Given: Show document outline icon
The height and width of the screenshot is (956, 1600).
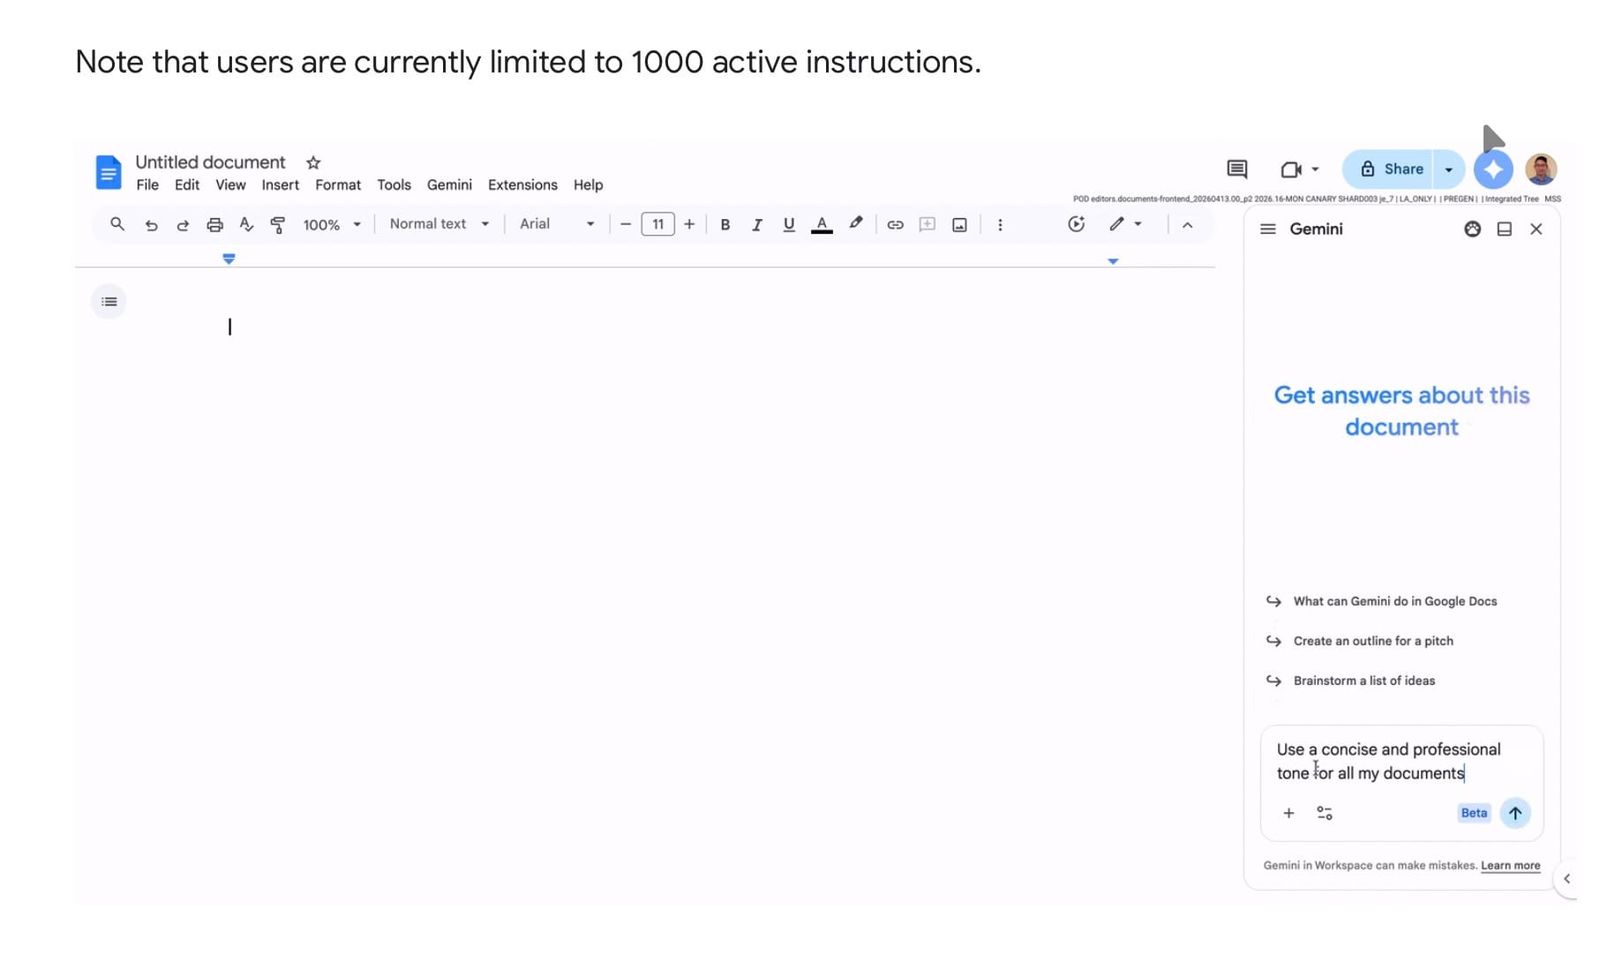Looking at the screenshot, I should click(x=109, y=301).
